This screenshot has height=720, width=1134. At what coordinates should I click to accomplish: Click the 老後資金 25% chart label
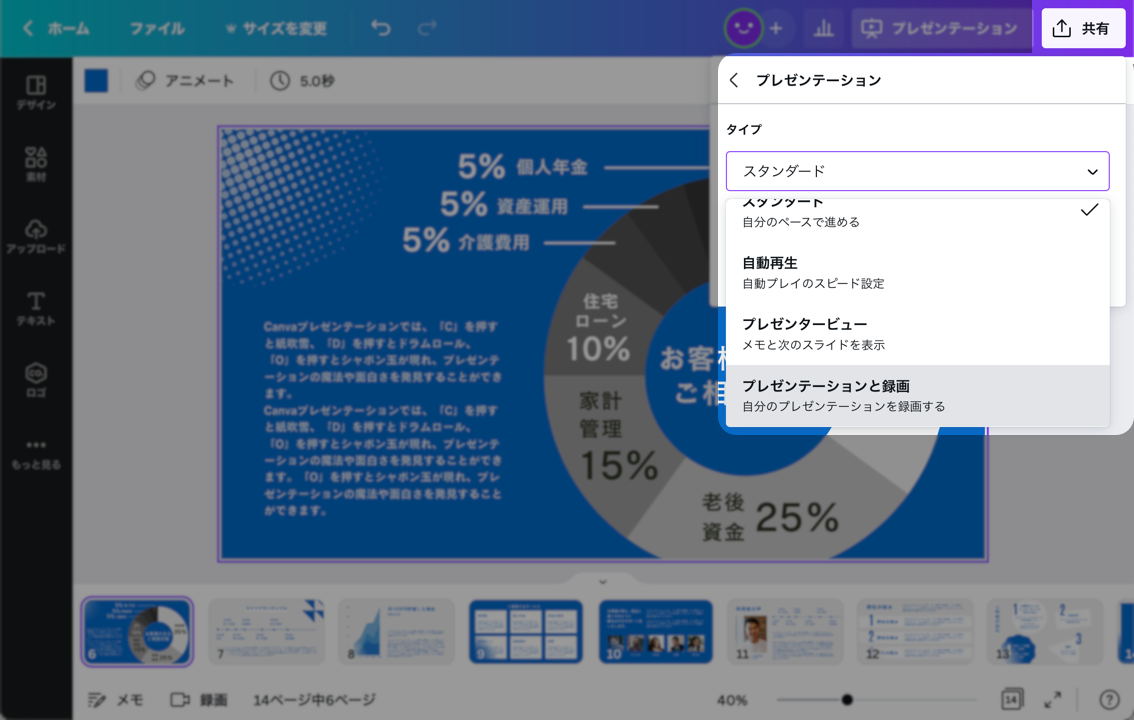[x=769, y=518]
